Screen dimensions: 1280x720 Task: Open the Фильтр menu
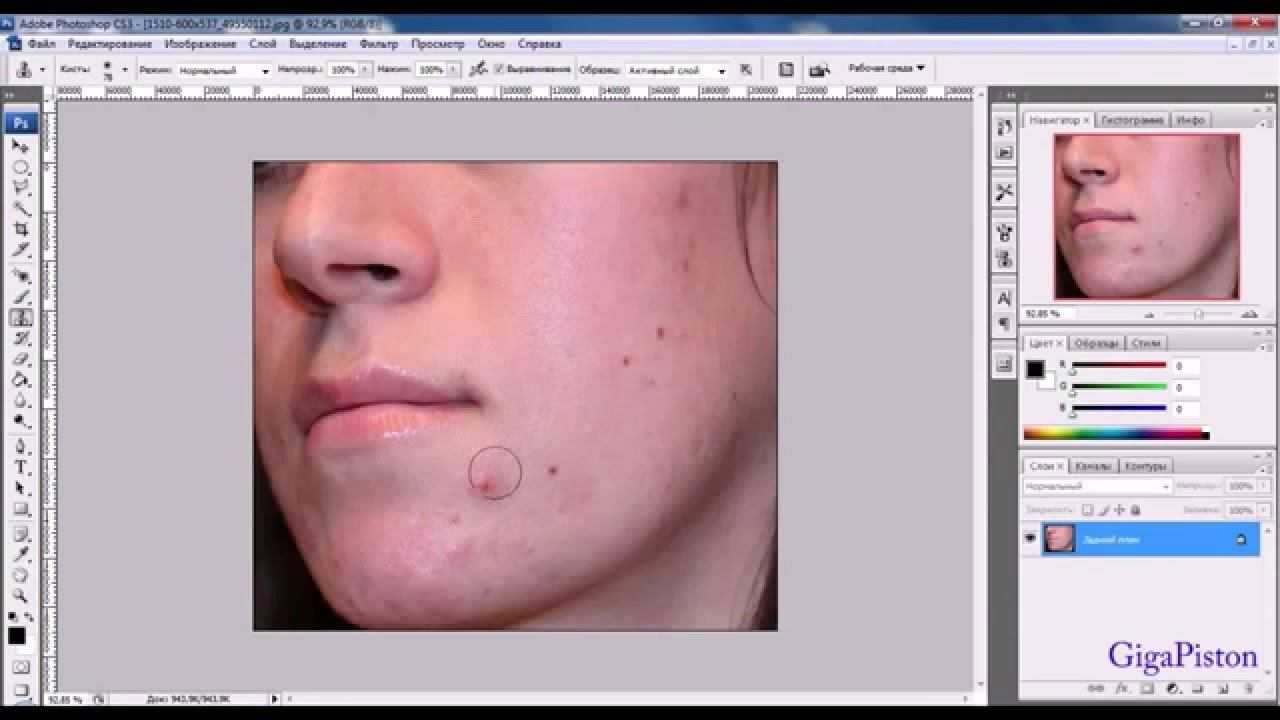pos(378,44)
